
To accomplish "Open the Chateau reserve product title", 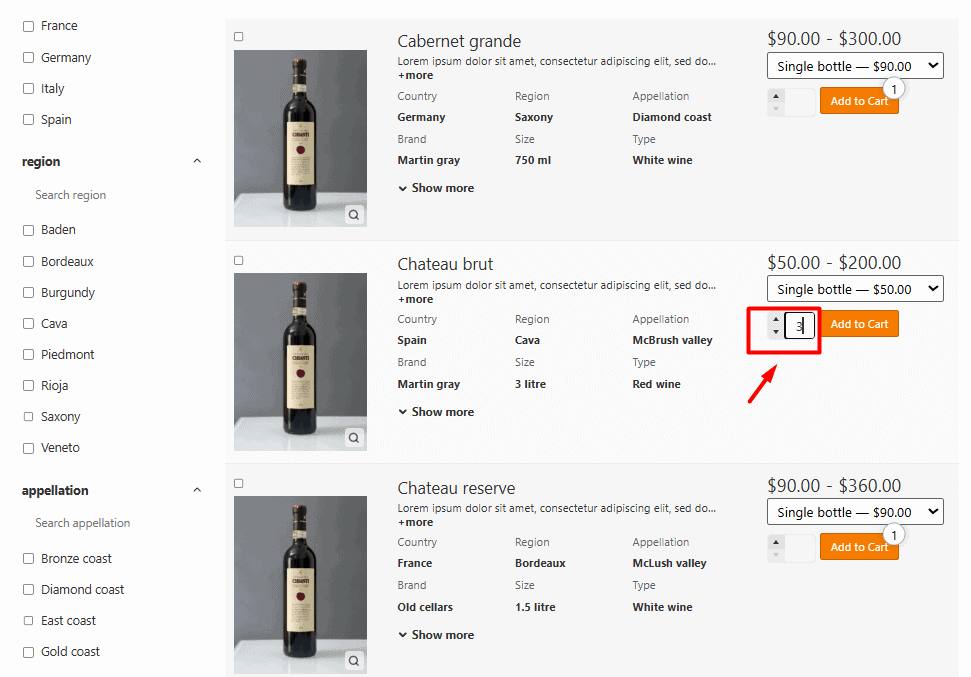I will [456, 488].
